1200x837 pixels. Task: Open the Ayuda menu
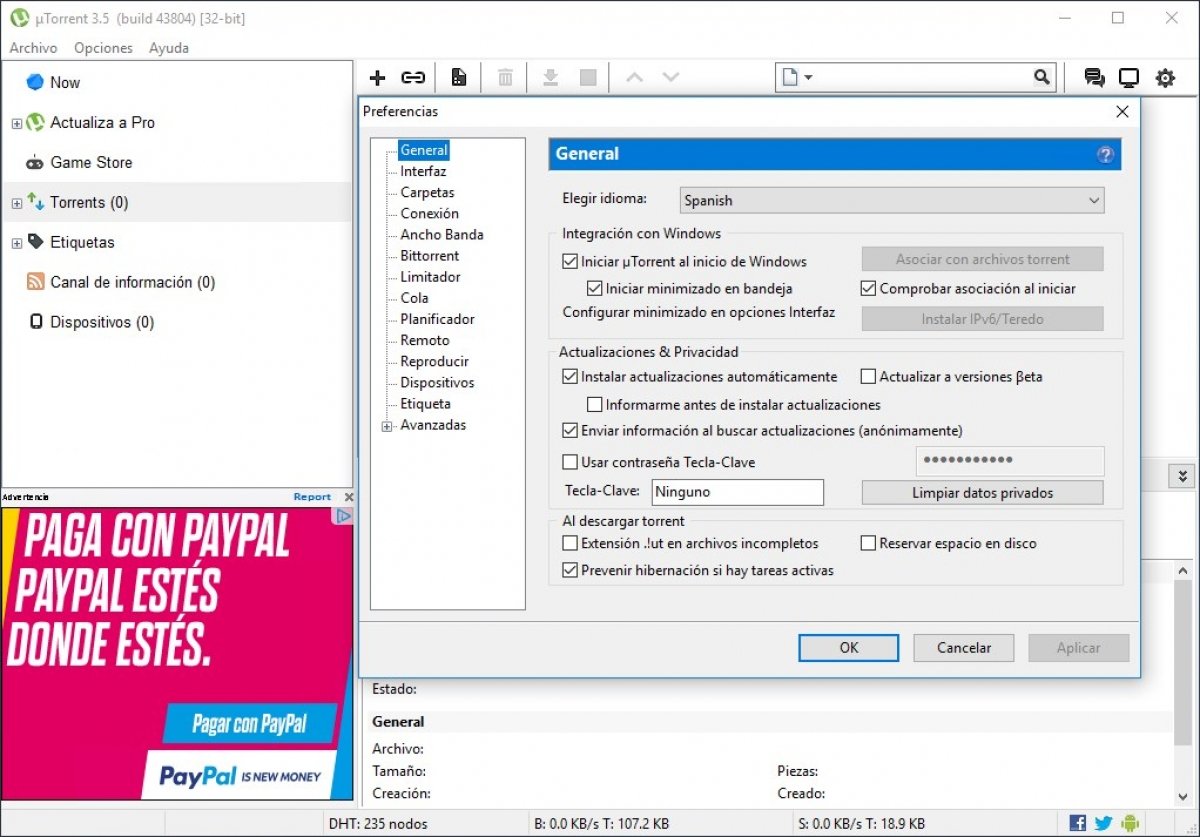coord(169,48)
